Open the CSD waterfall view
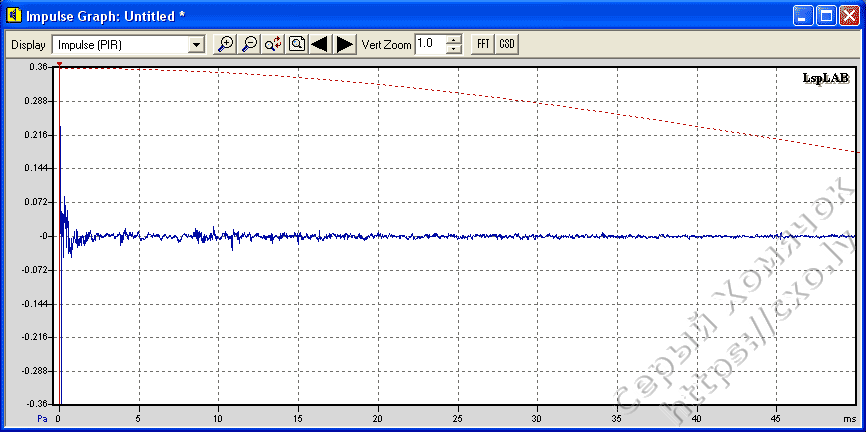 (x=507, y=44)
